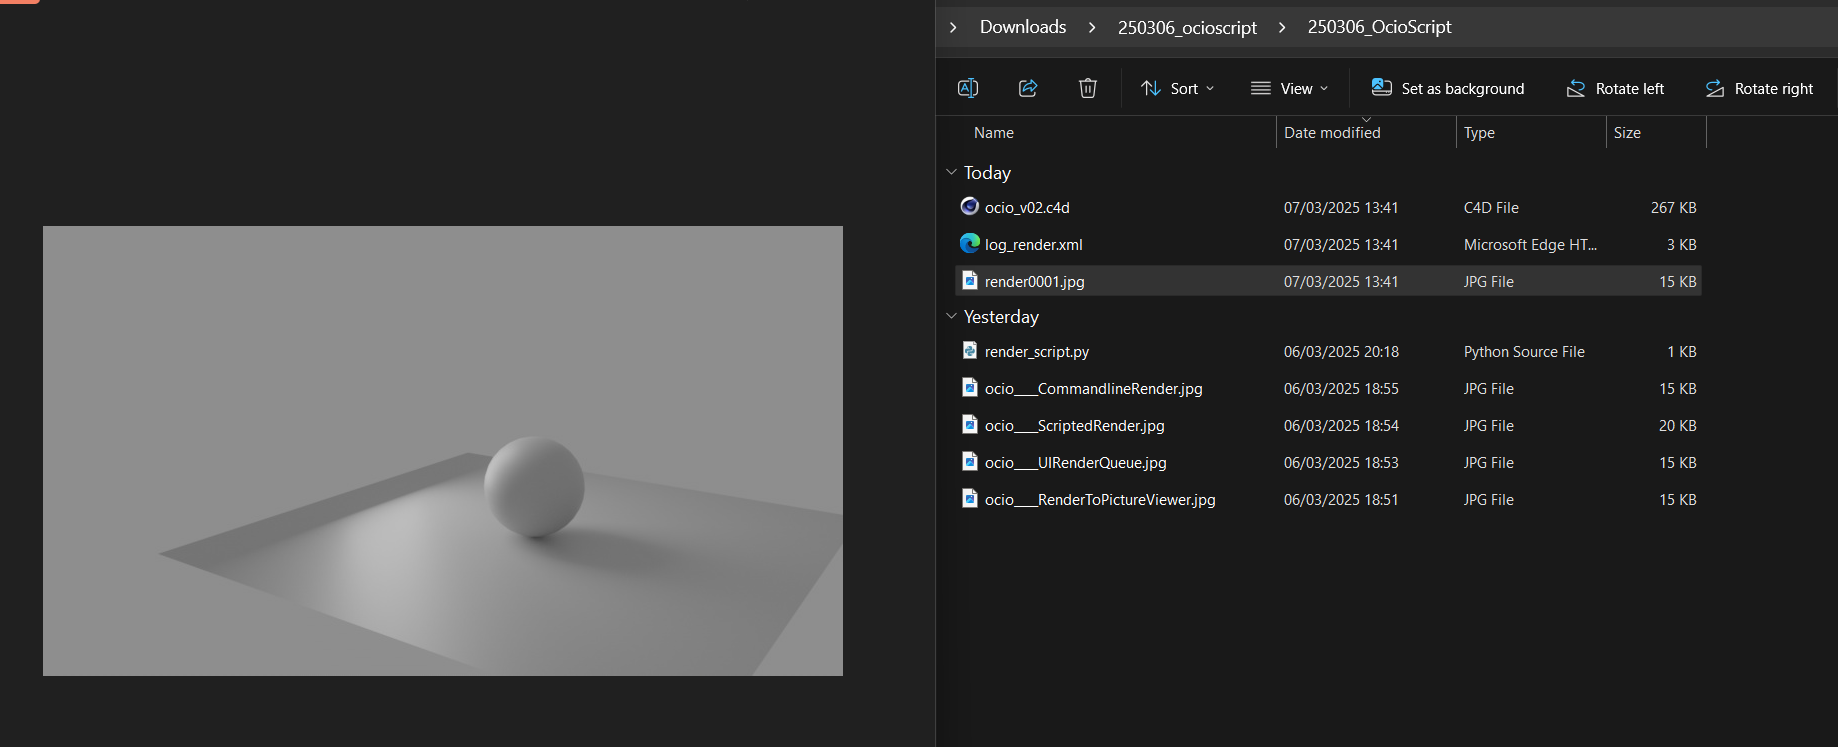1838x747 pixels.
Task: Collapse the Yesterday group
Action: [951, 316]
